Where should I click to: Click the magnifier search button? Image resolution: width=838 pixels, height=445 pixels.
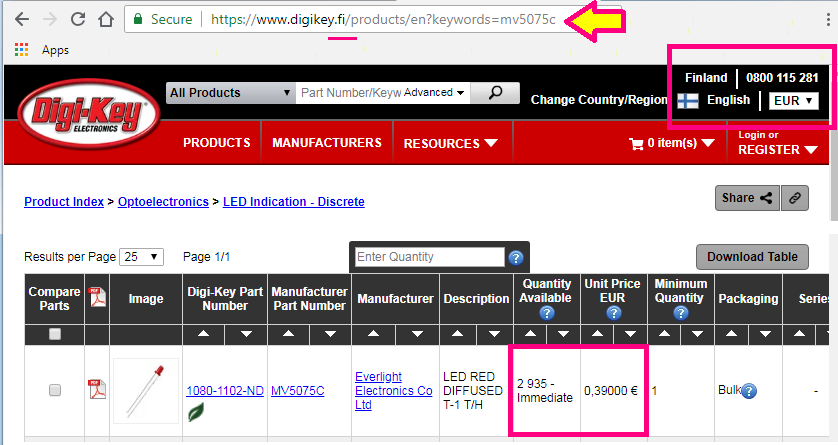pos(495,92)
